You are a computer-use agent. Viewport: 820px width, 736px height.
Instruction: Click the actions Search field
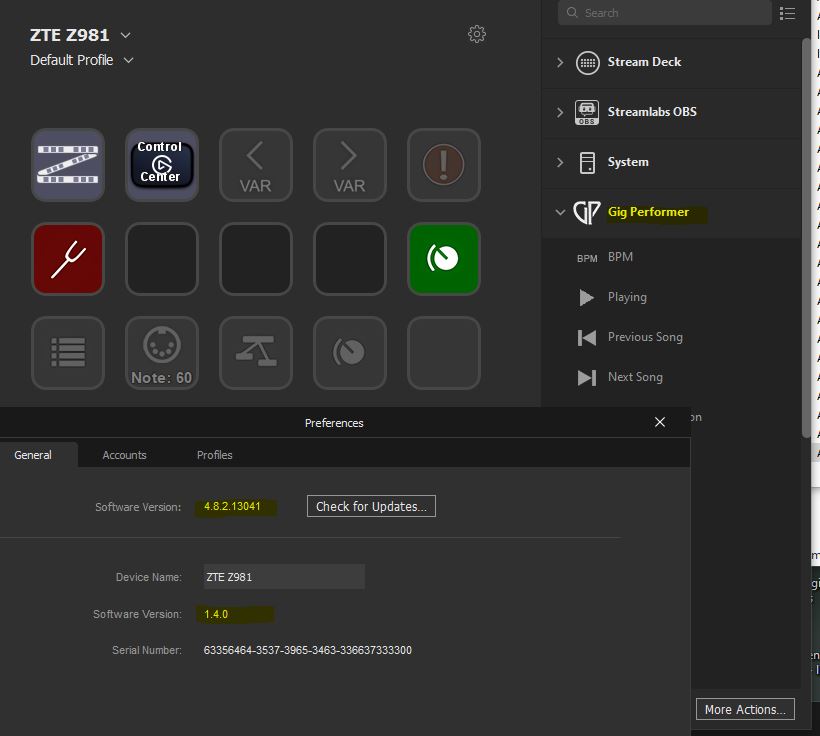click(665, 13)
